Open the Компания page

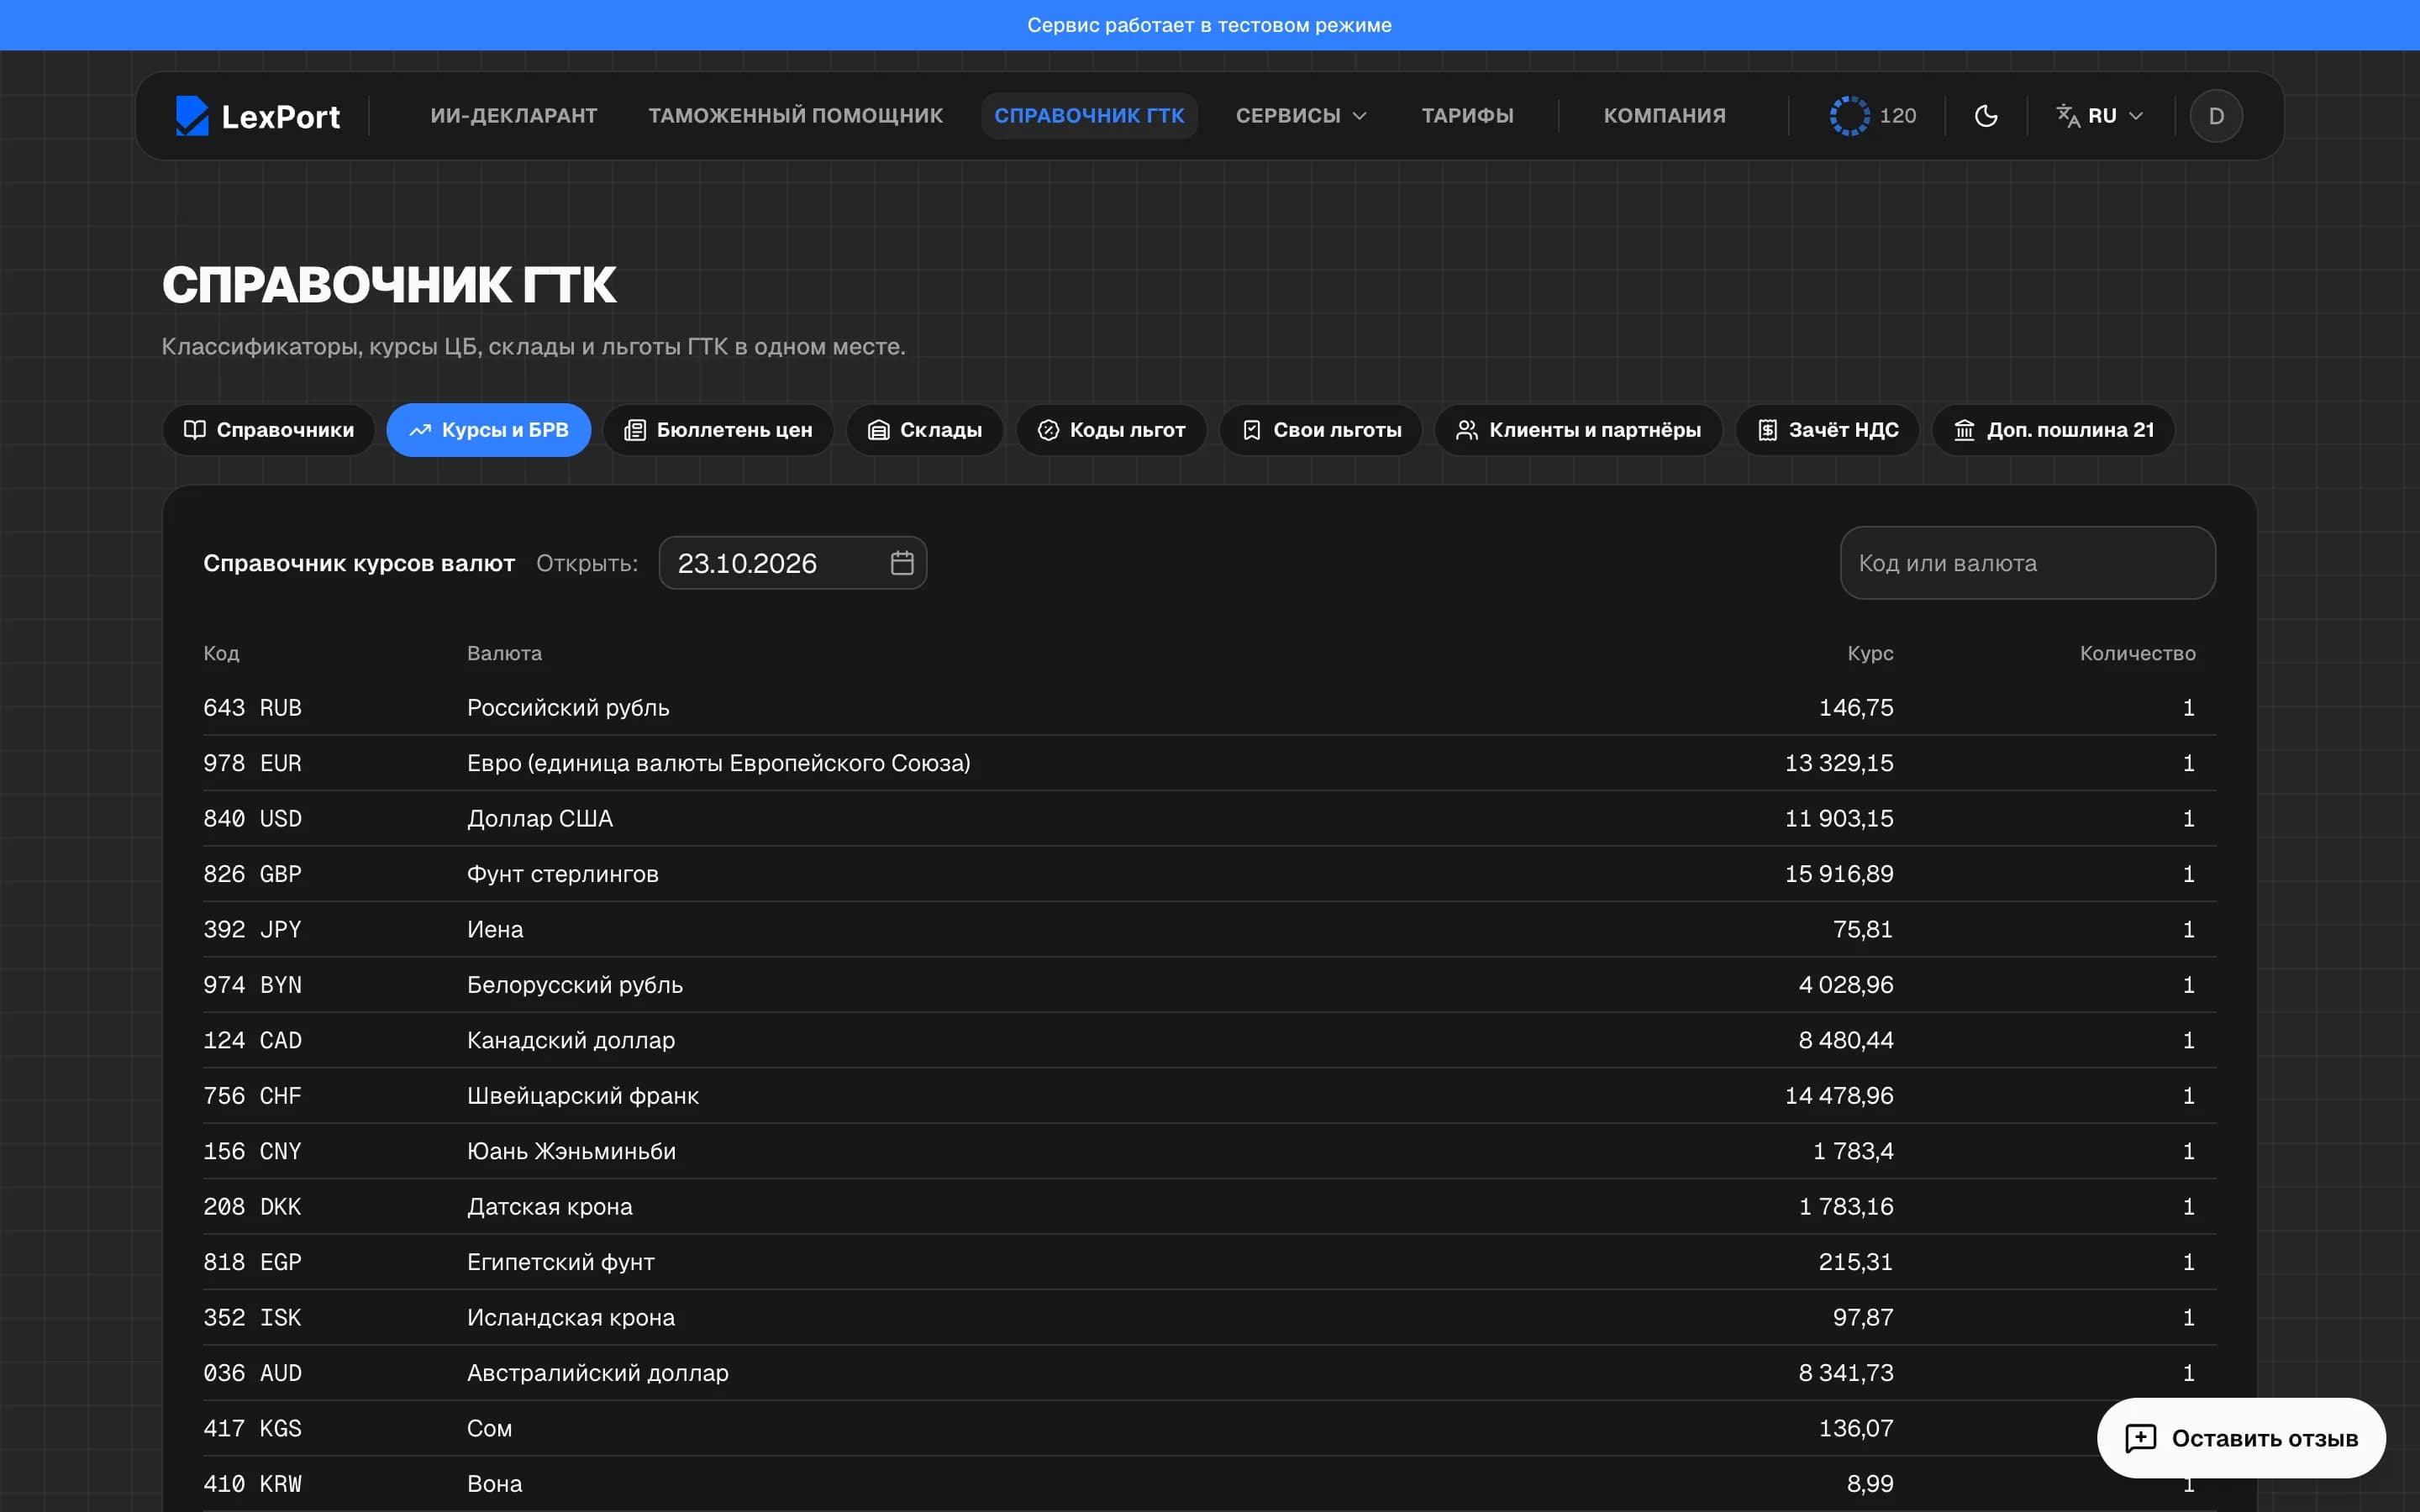[1664, 116]
